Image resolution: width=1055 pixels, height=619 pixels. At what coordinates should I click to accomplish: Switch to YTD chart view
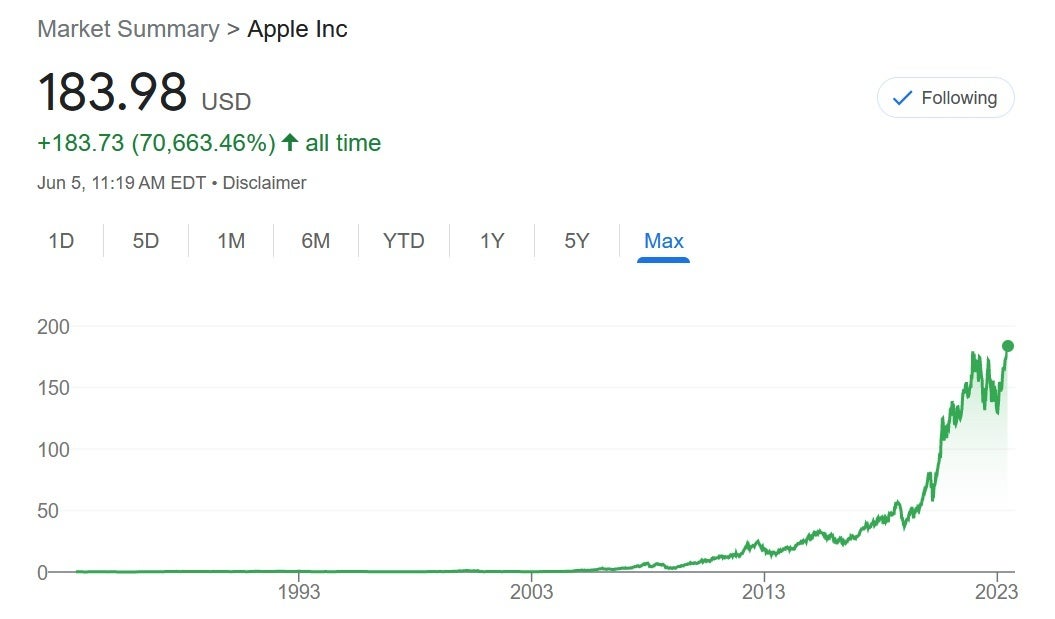[x=404, y=241]
